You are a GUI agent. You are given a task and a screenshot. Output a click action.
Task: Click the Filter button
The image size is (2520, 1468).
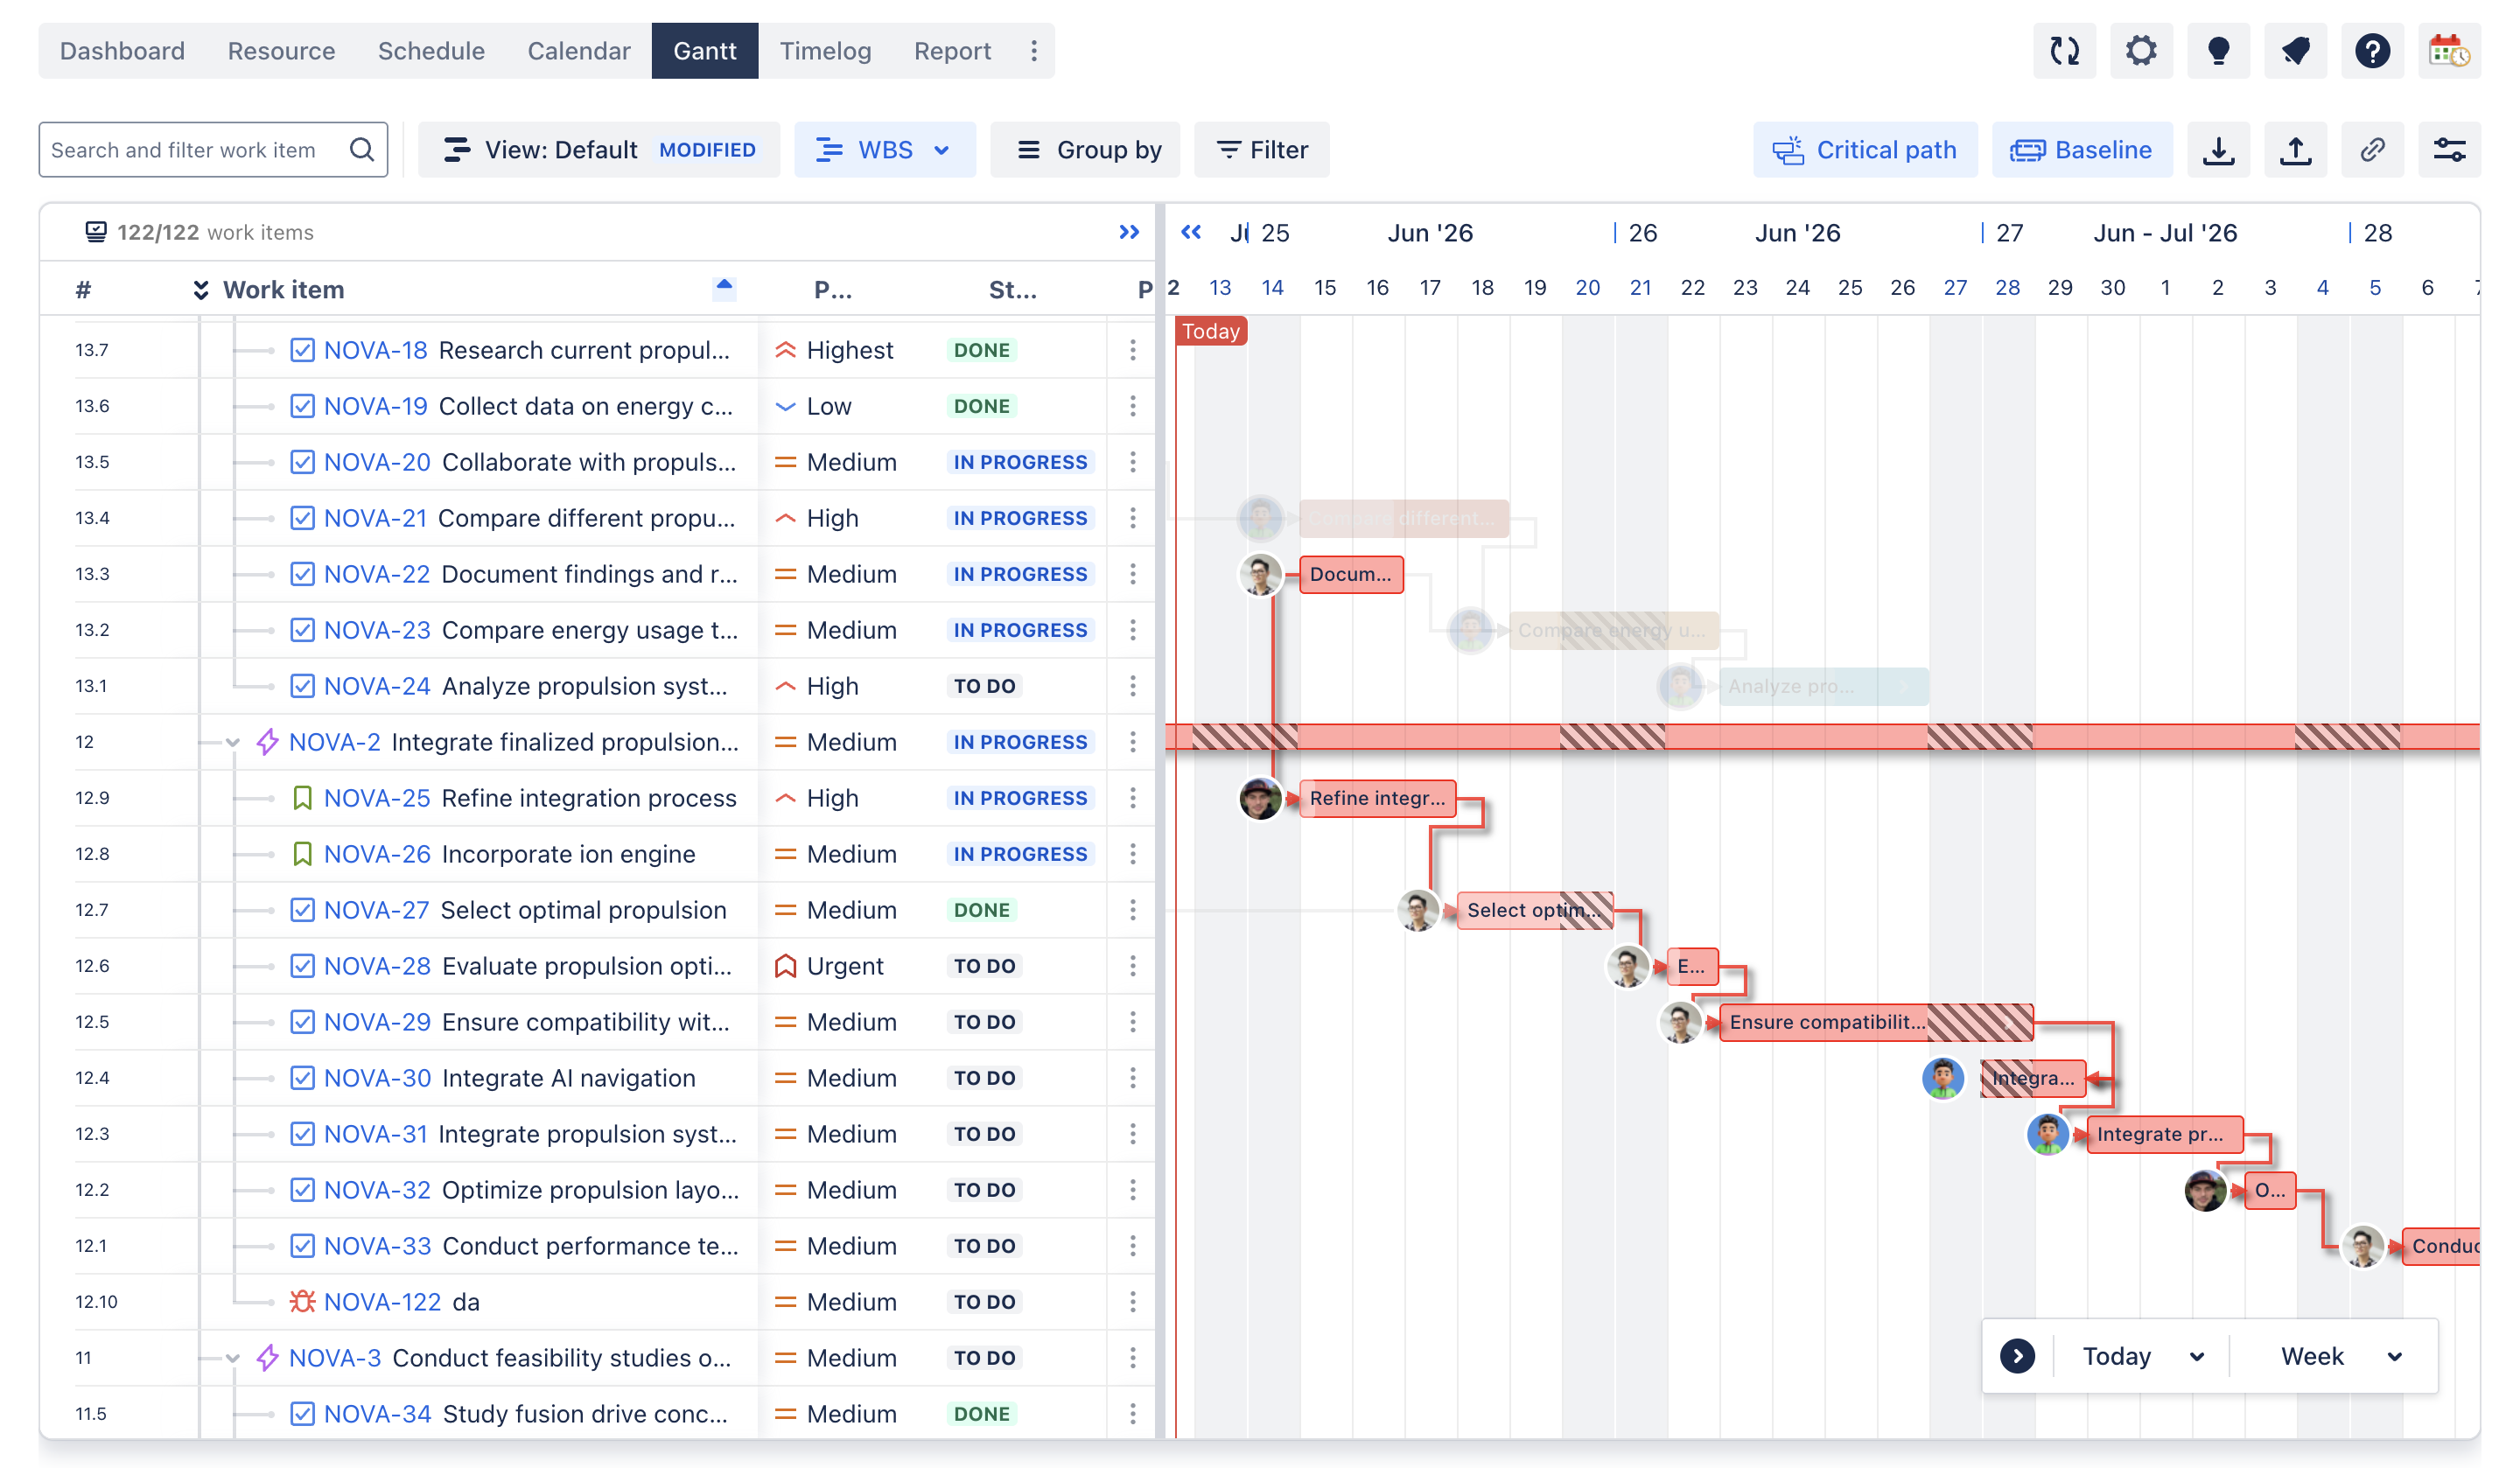pyautogui.click(x=1262, y=150)
